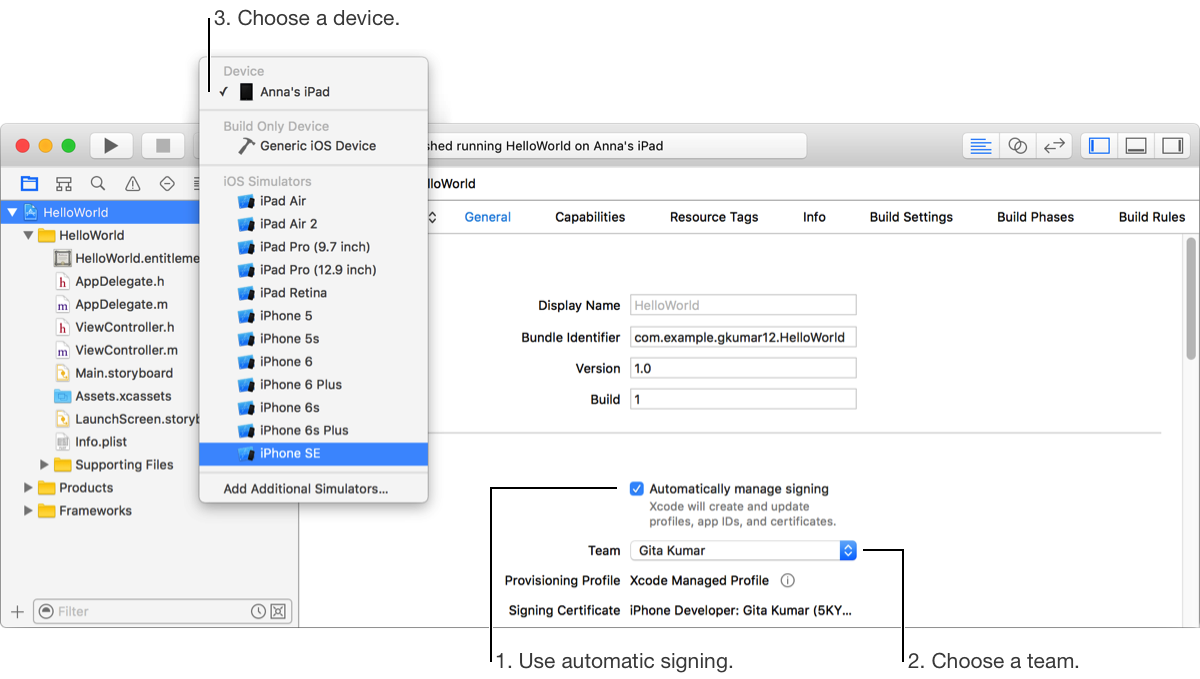Select Generic iOS Device menu item
Viewport: 1200px width, 679px height.
314,145
